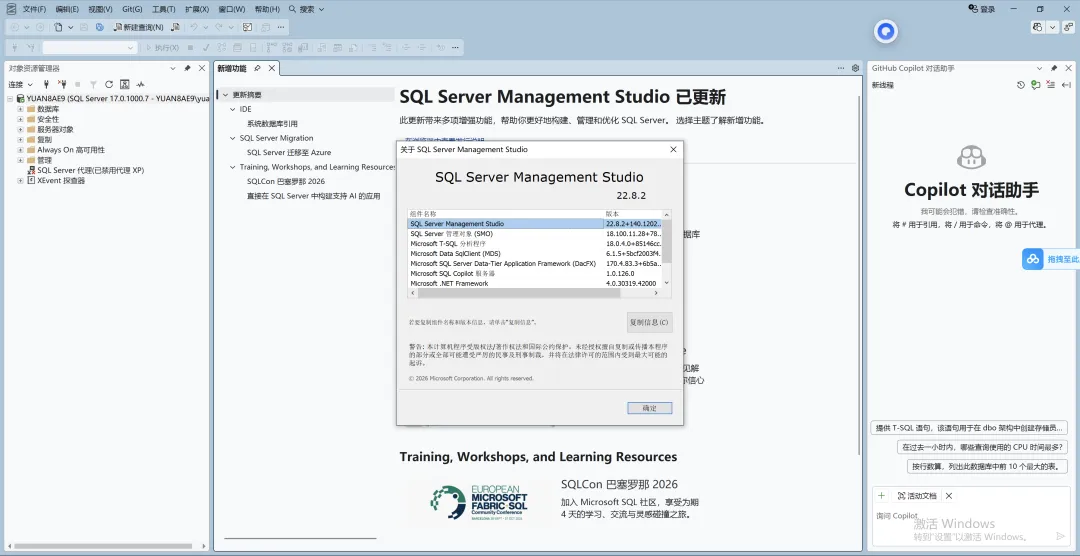Expand the 数据库 folder node
This screenshot has width=1080, height=556.
(21, 110)
